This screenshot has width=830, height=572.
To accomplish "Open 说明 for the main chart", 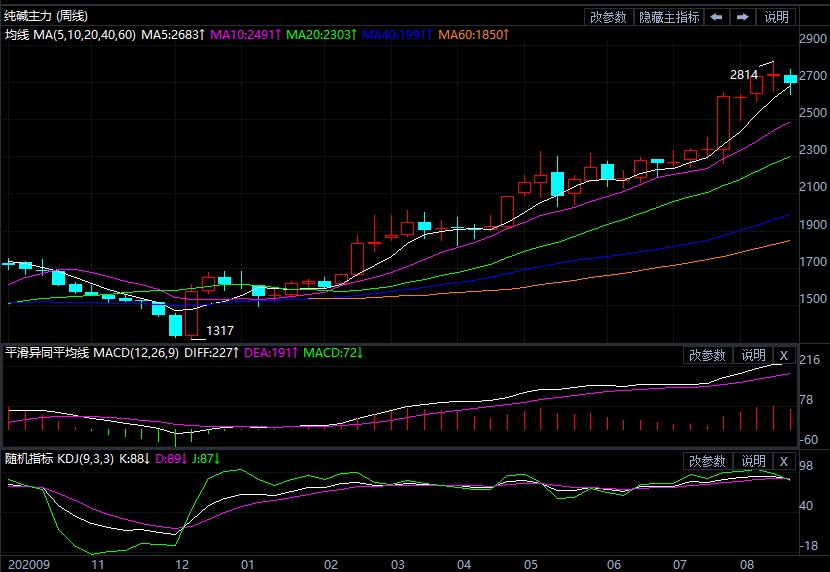I will click(777, 17).
